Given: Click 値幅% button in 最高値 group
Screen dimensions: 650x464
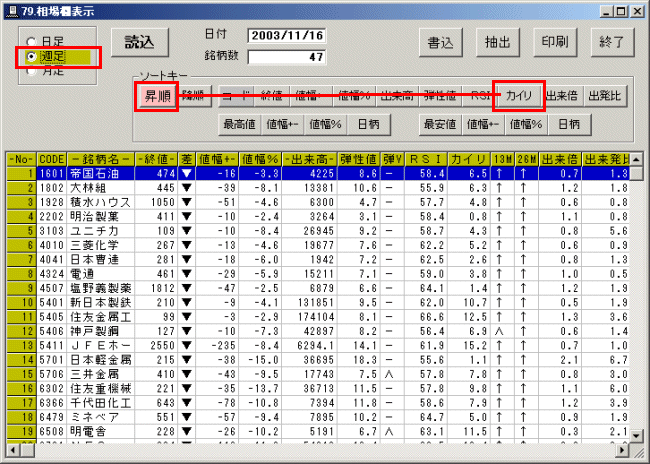Looking at the screenshot, I should click(x=325, y=124).
